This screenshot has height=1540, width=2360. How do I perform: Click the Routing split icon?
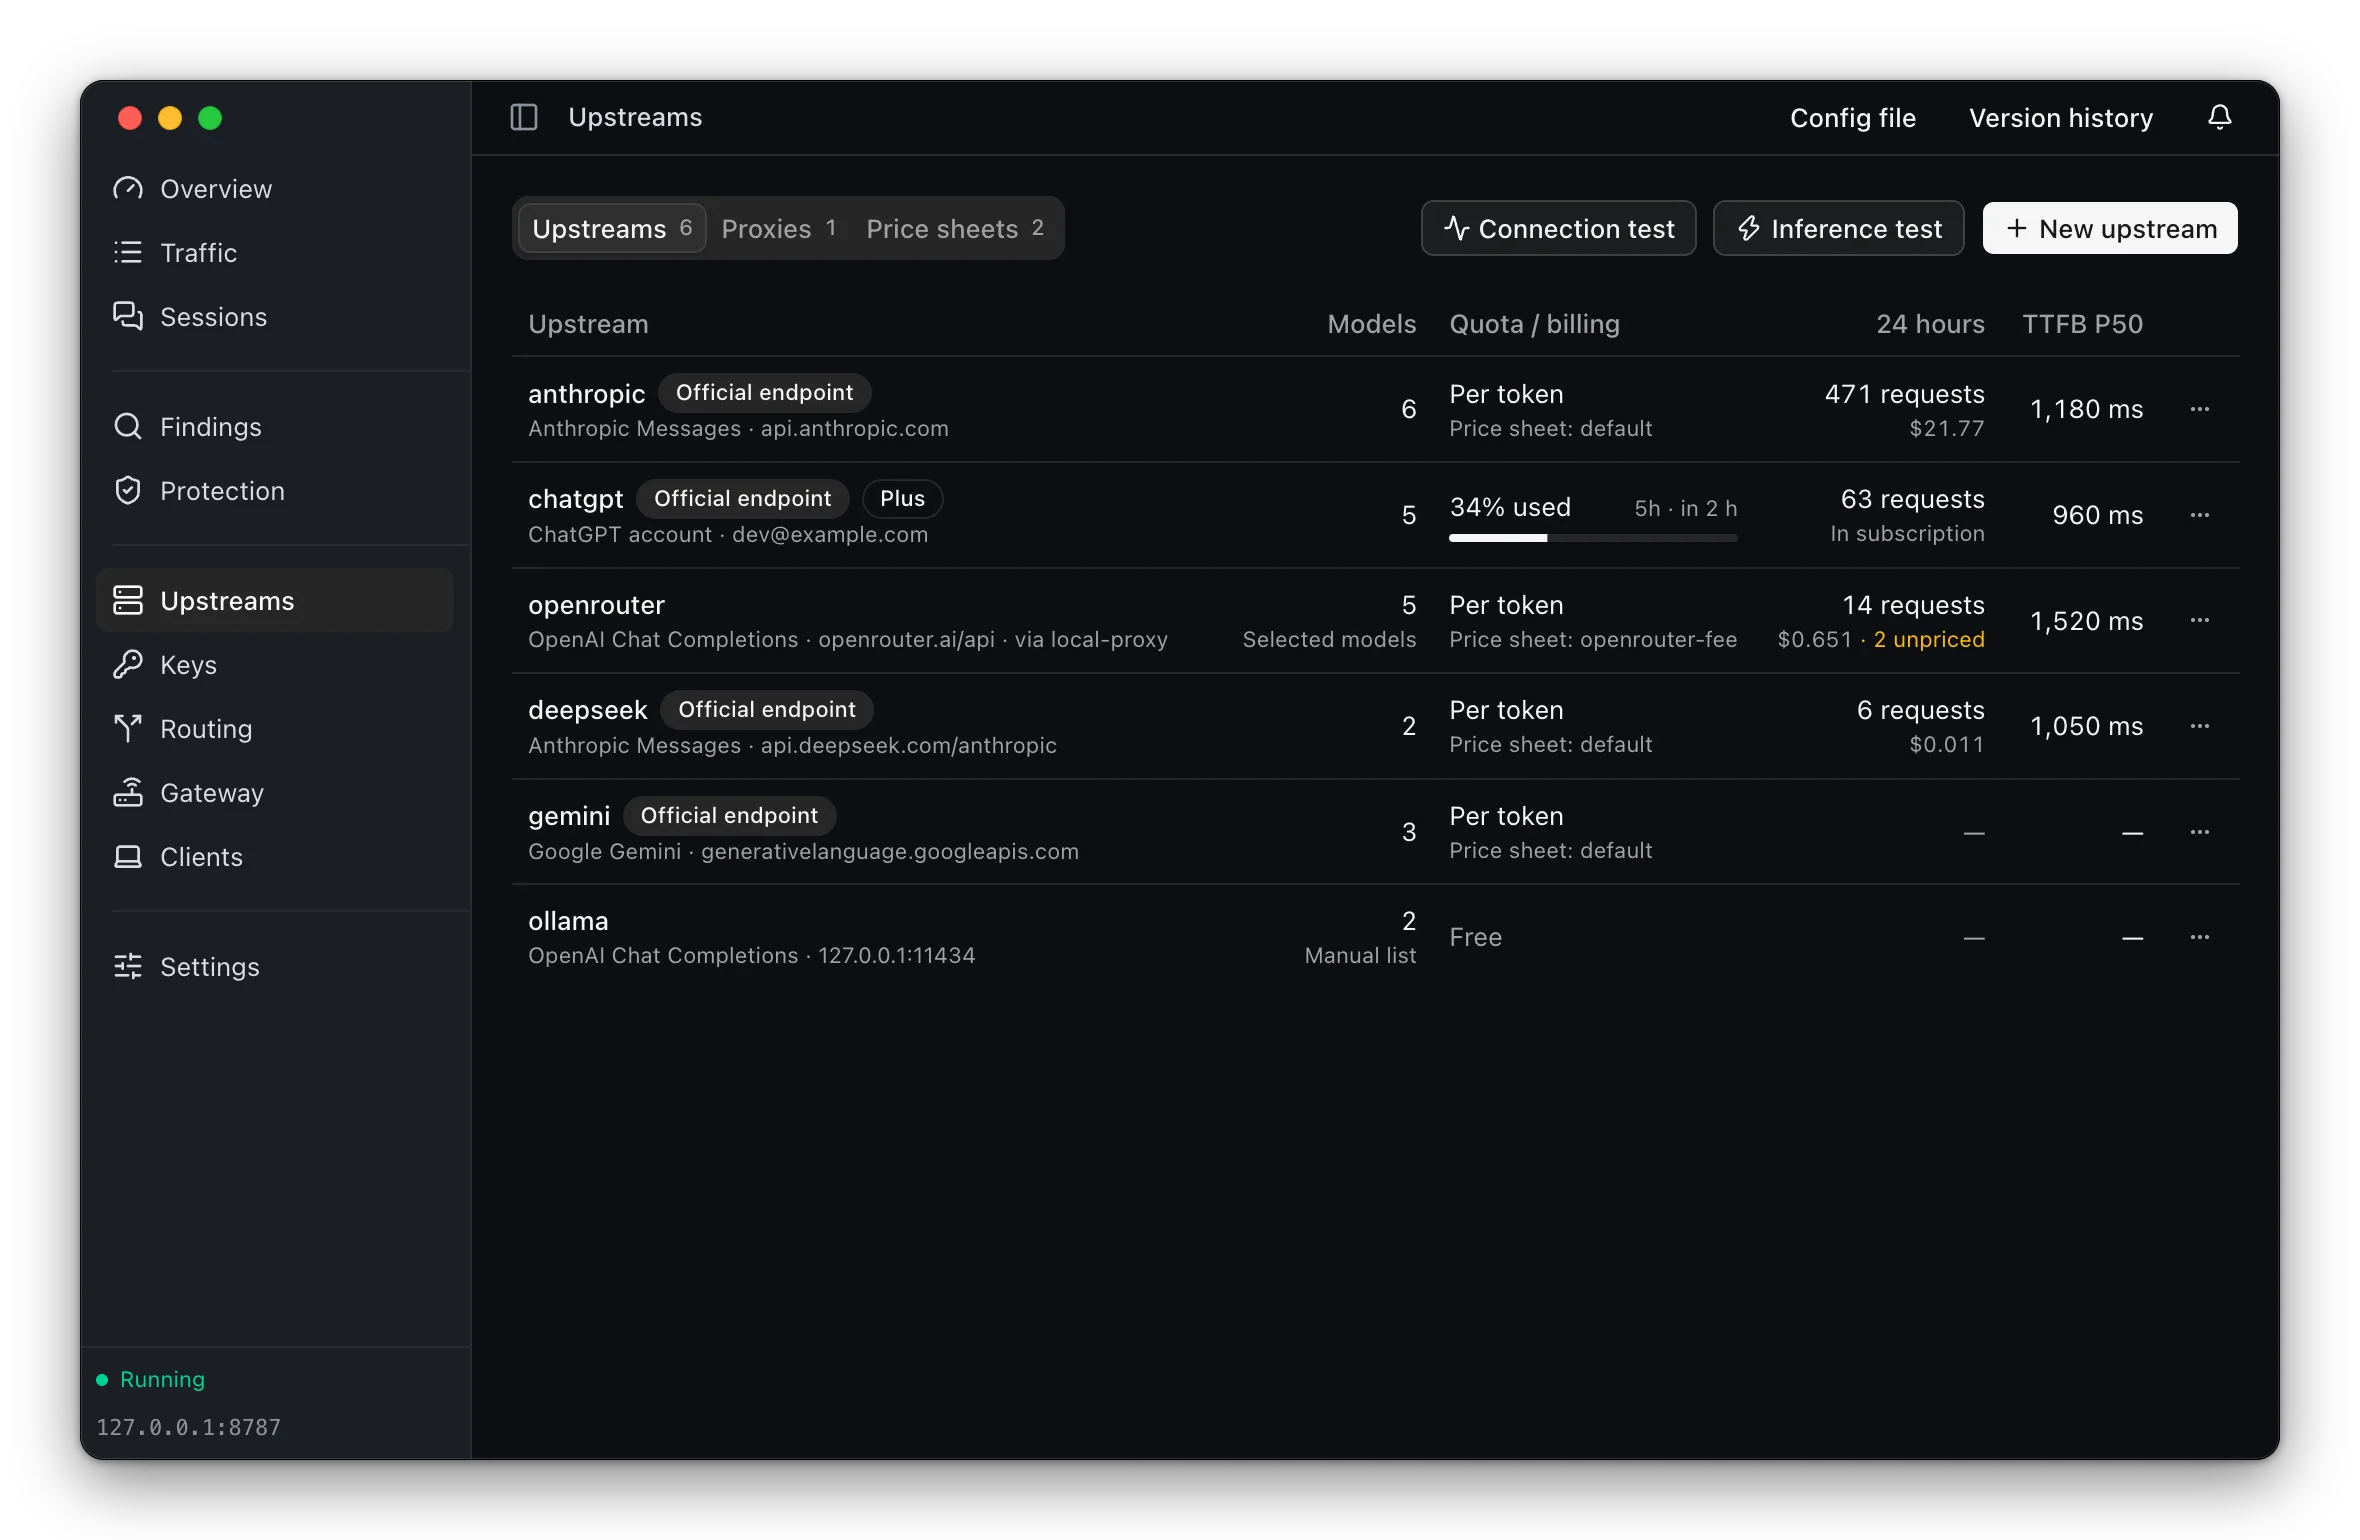(128, 728)
